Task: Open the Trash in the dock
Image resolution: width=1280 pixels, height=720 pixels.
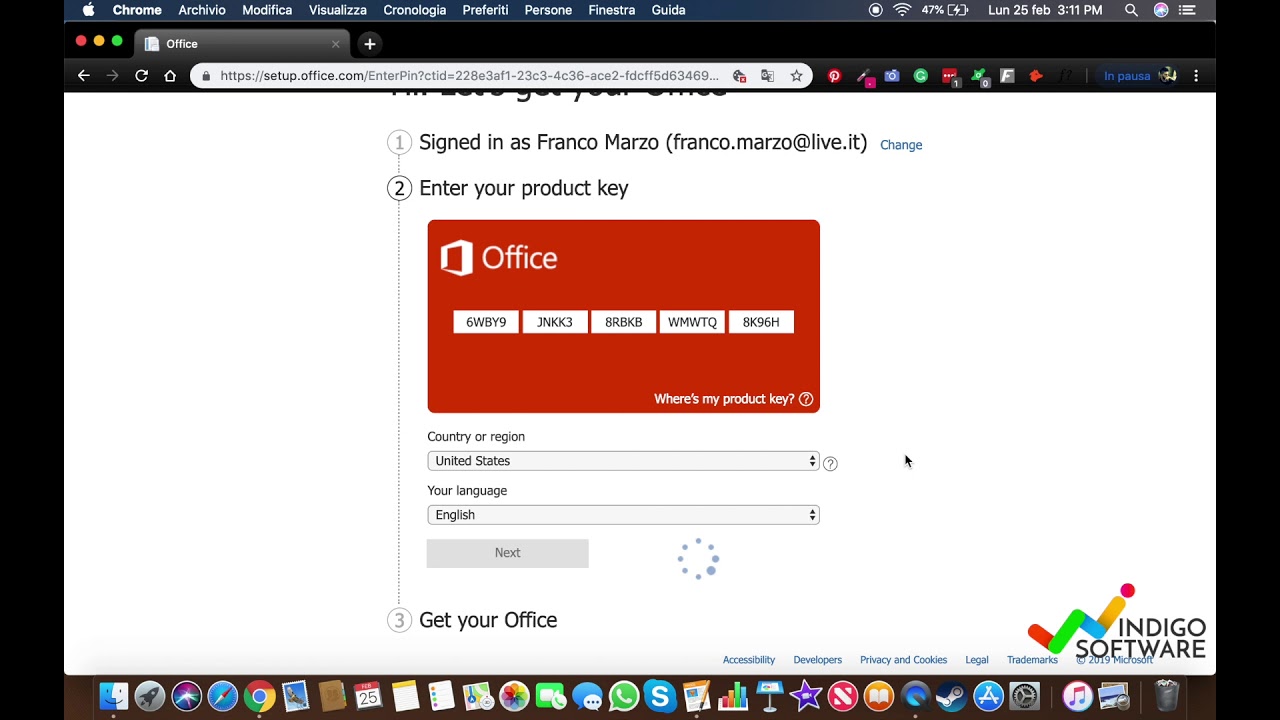Action: [1166, 696]
